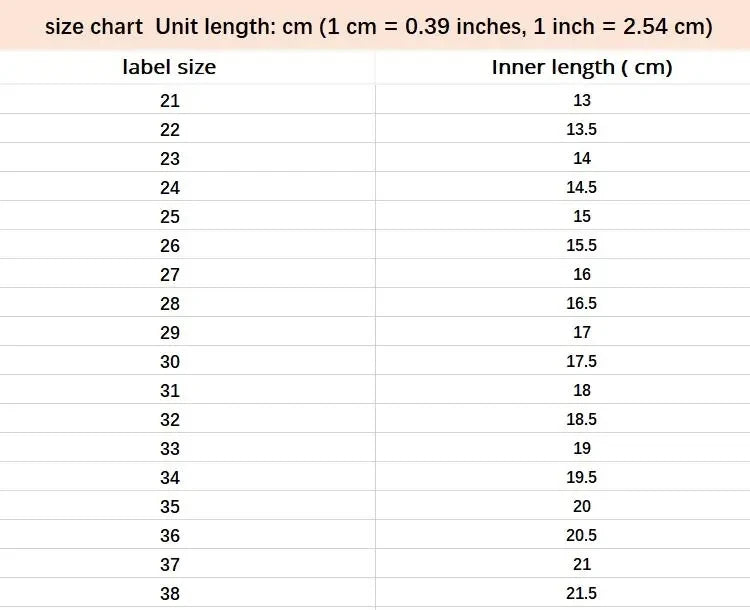Click the inner length 14.5 cell
This screenshot has width=750, height=610.
(582, 187)
